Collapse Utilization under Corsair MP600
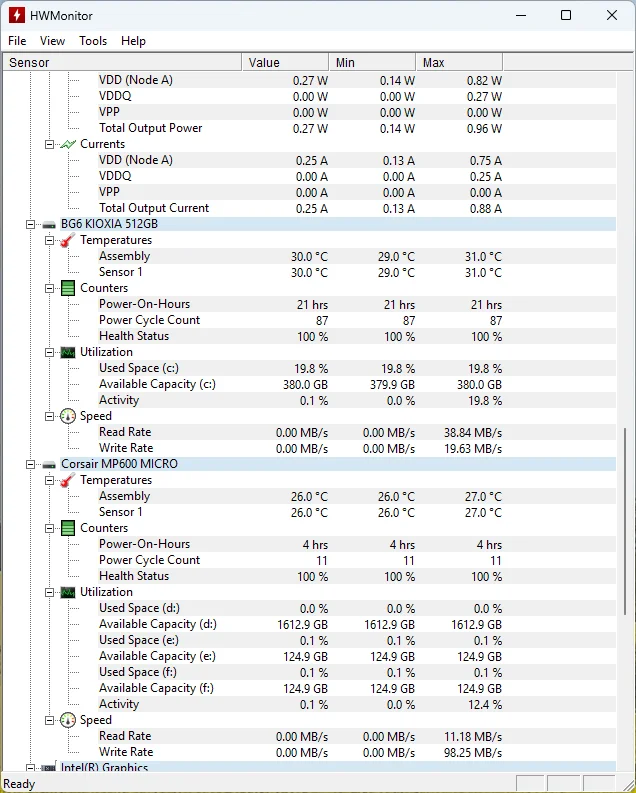636x793 pixels. coord(50,592)
